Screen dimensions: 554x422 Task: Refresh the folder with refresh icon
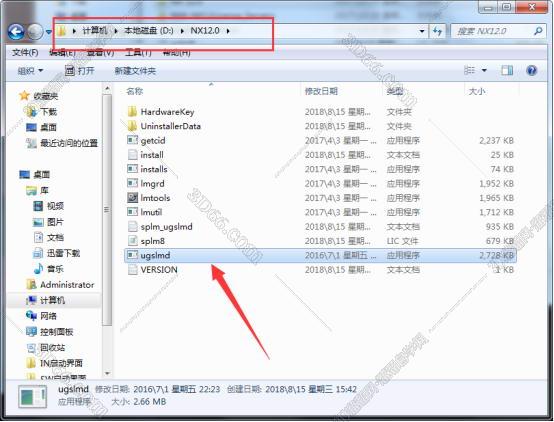(x=437, y=31)
